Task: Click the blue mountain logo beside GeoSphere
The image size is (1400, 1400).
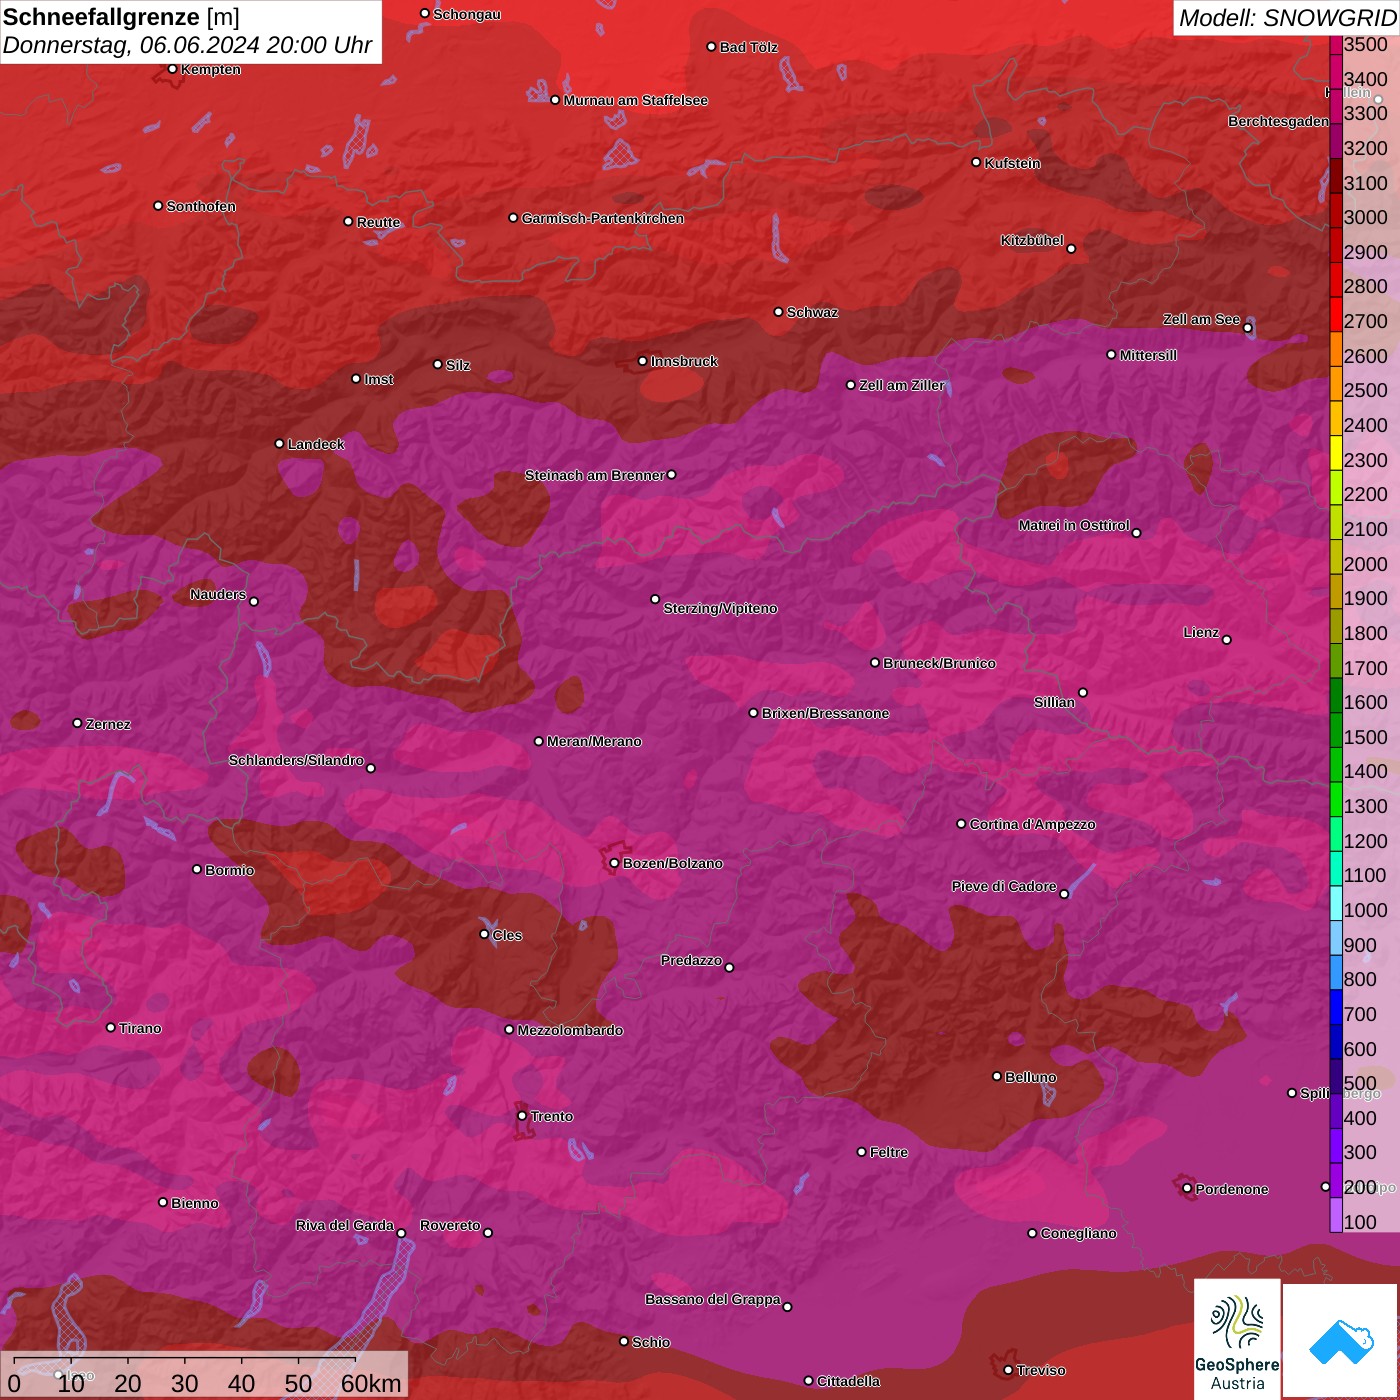Action: click(1341, 1341)
